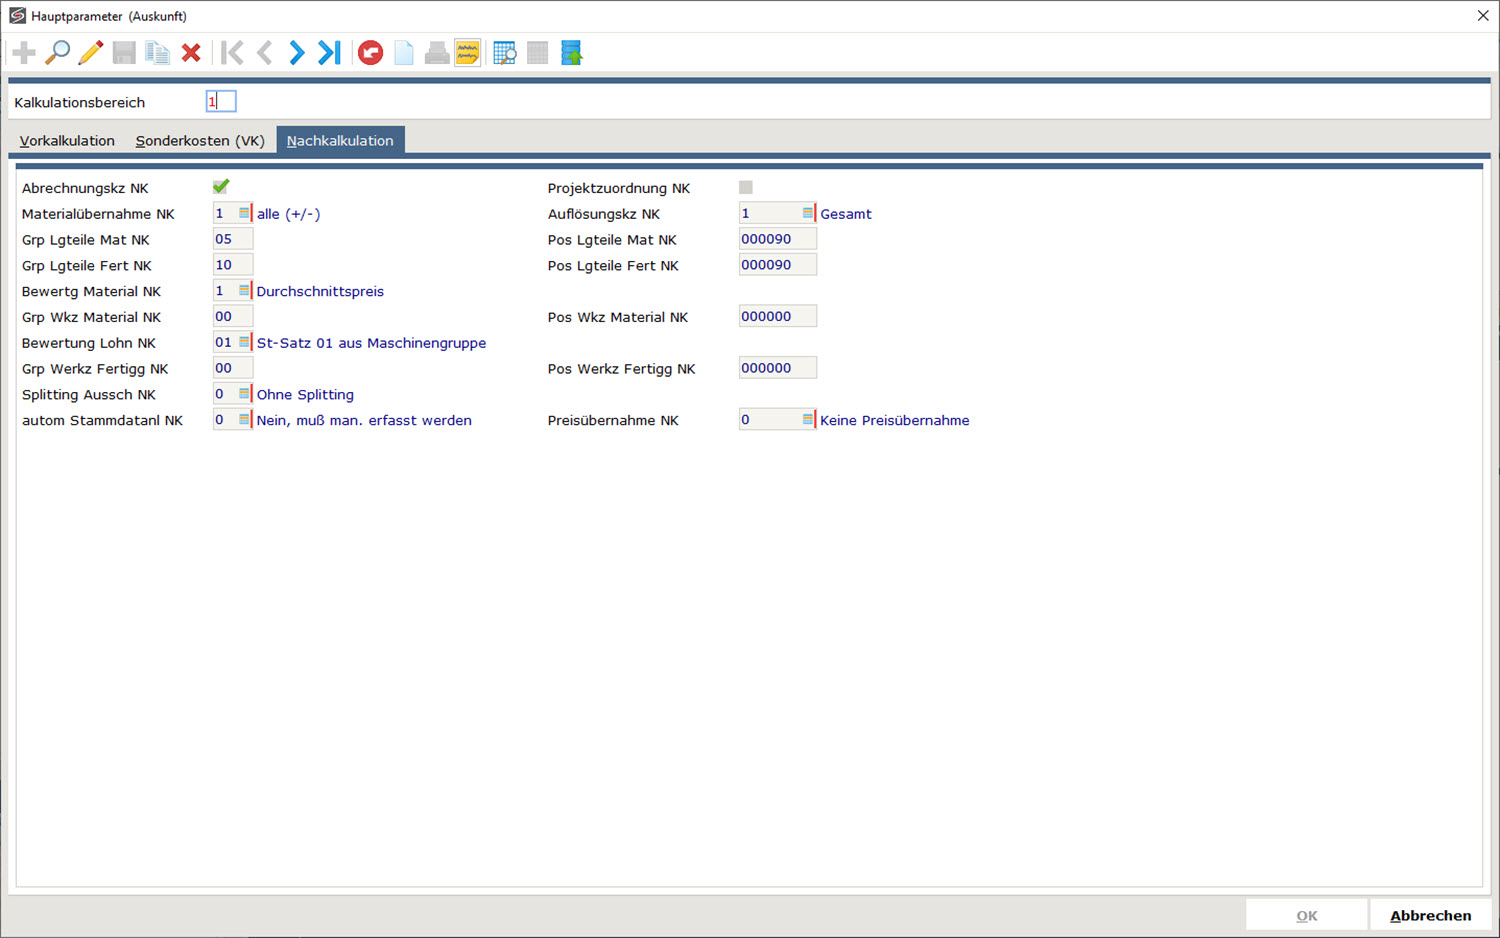This screenshot has width=1500, height=938.
Task: Open the Materialübernahme NK selection list
Action: (x=244, y=213)
